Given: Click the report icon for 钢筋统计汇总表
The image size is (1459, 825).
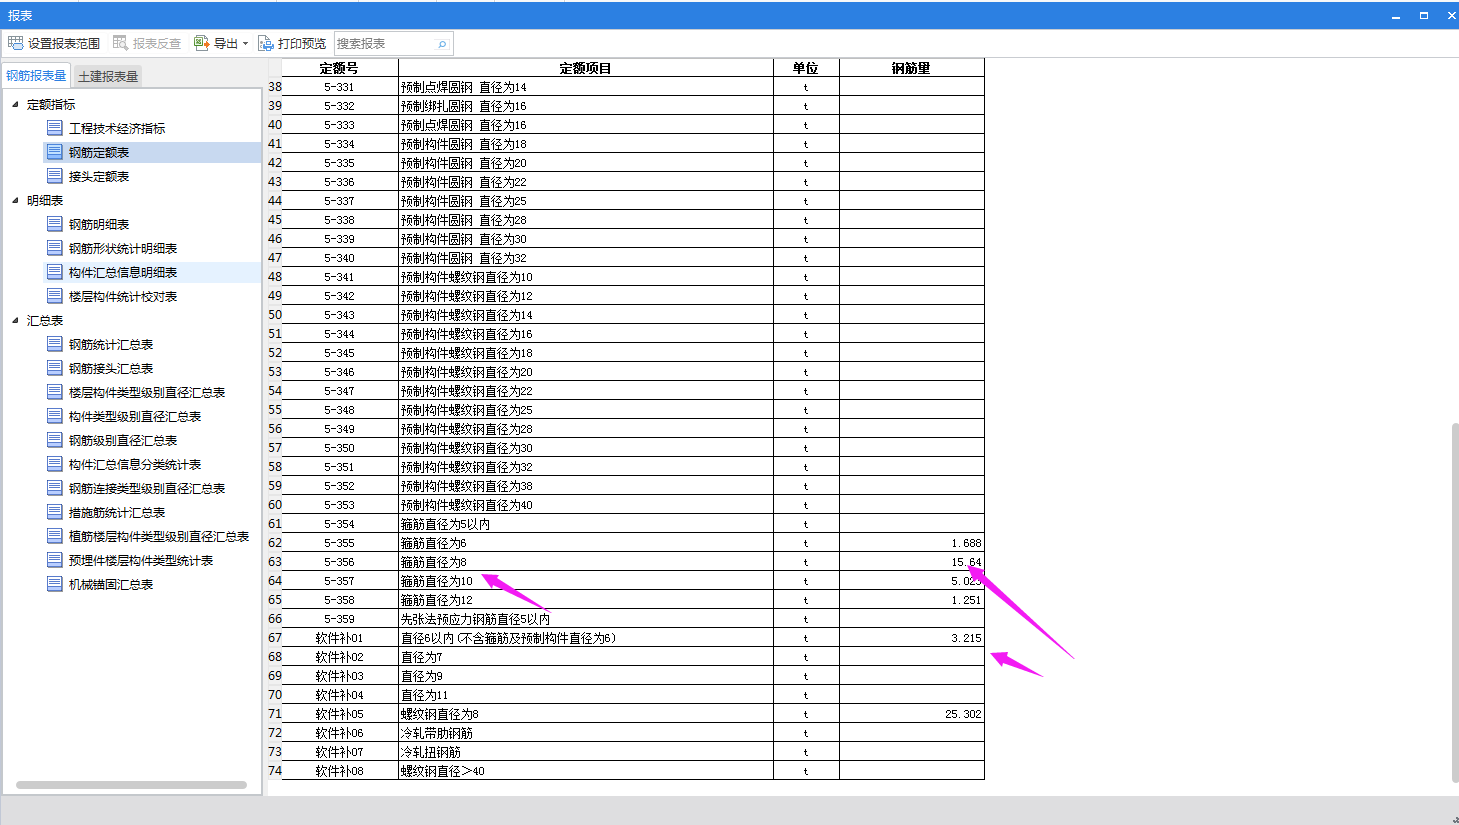Looking at the screenshot, I should [55, 344].
